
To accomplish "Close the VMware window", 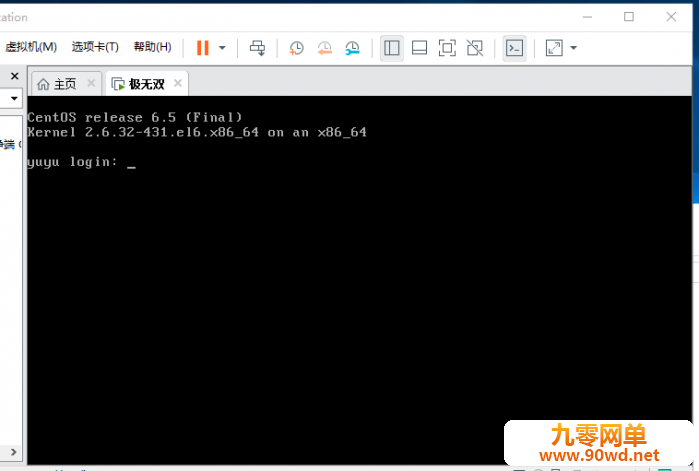I will pyautogui.click(x=671, y=17).
